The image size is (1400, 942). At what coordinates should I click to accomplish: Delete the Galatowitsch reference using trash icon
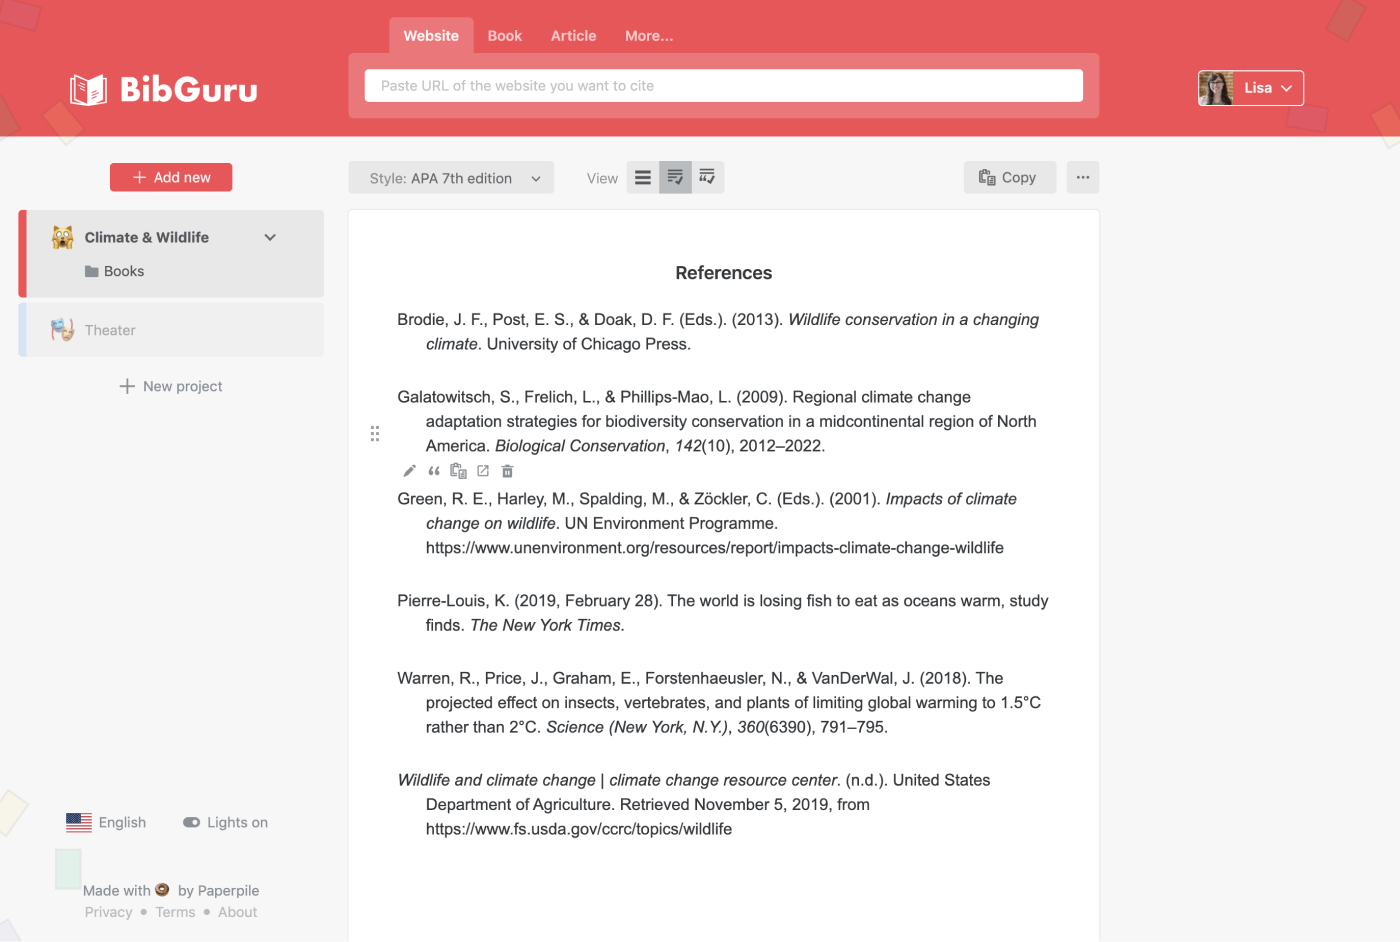(507, 470)
